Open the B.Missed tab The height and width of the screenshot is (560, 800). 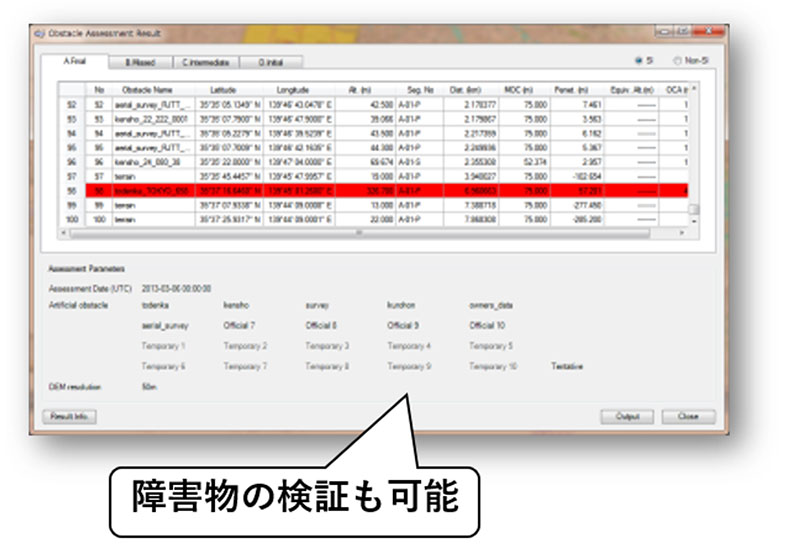coord(139,61)
